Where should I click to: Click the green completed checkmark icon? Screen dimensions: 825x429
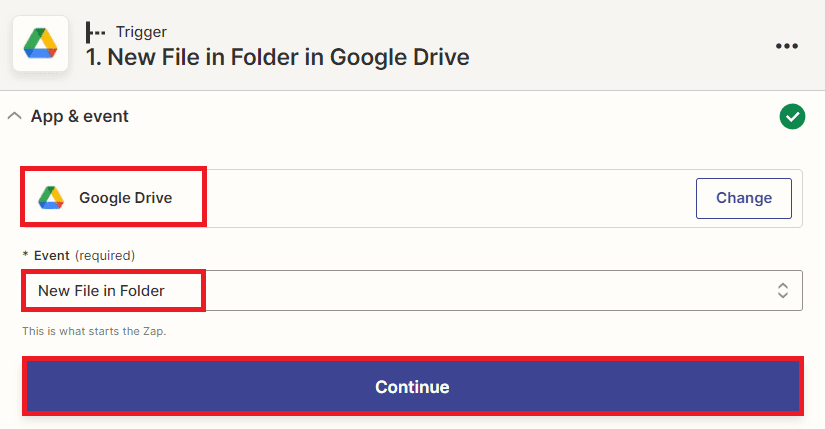792,117
